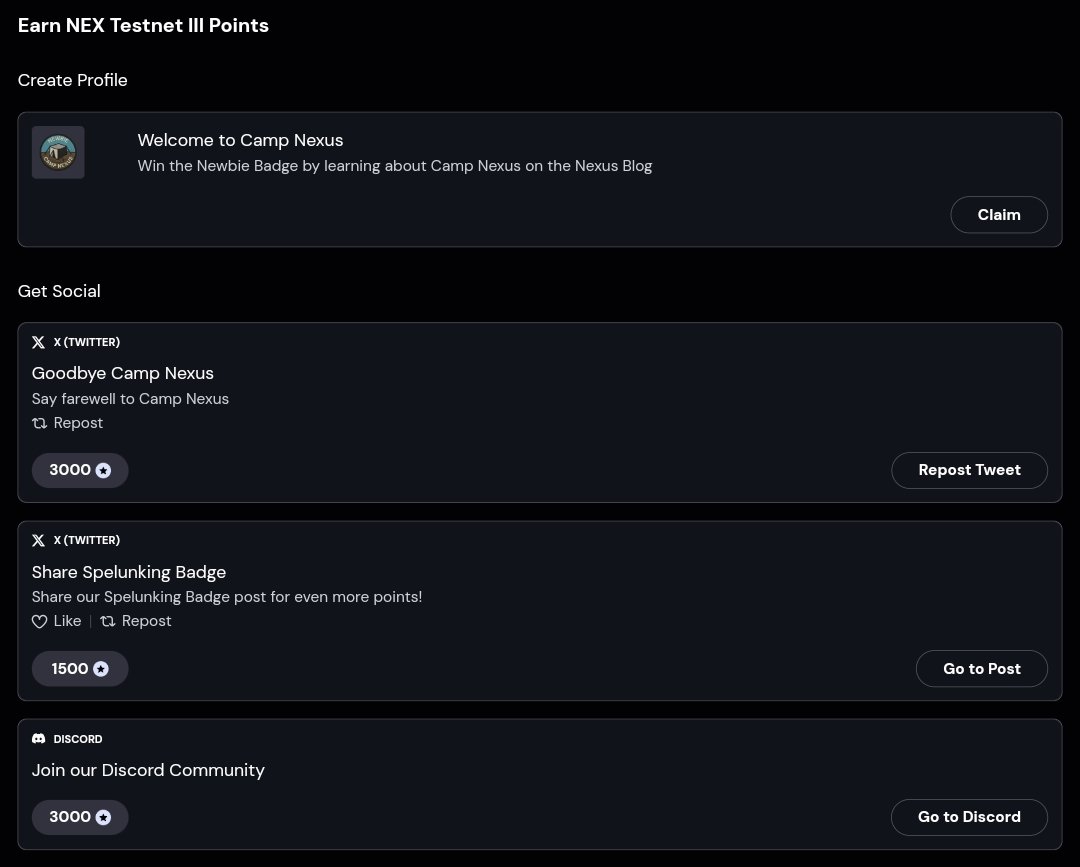Select the Welcome to Camp Nexus title
The height and width of the screenshot is (867, 1080).
[240, 140]
